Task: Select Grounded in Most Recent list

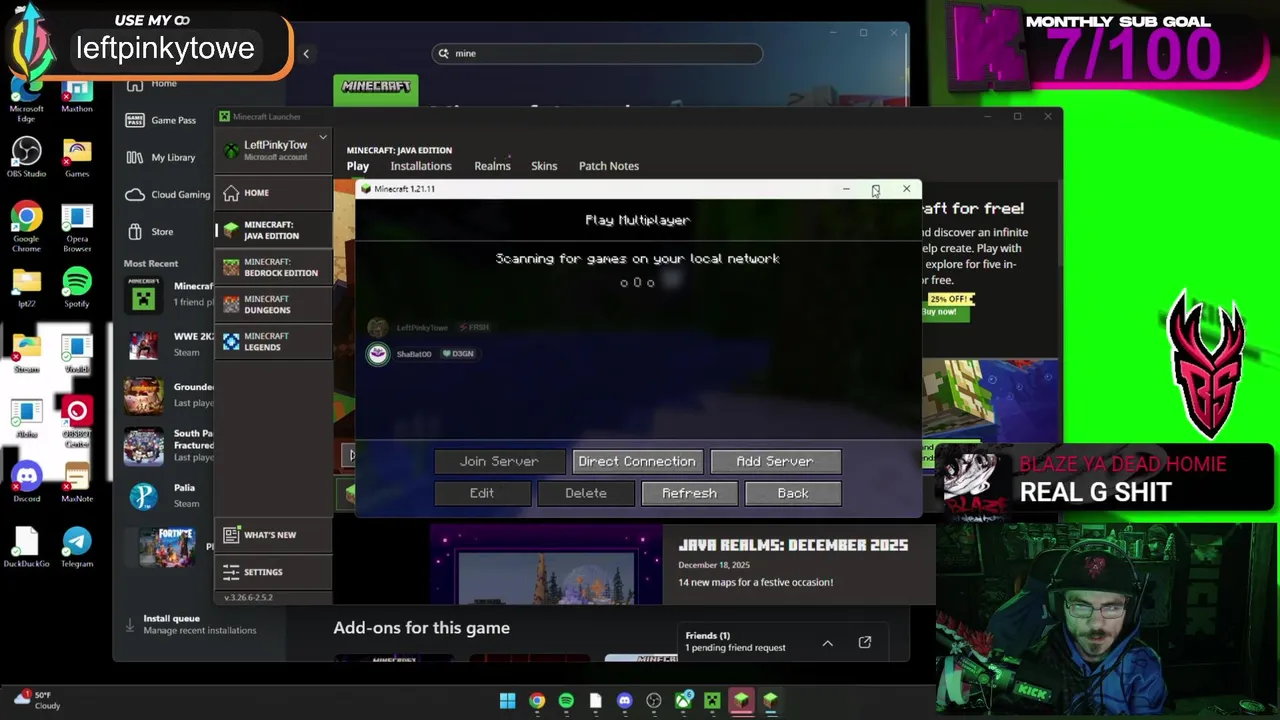Action: [168, 394]
